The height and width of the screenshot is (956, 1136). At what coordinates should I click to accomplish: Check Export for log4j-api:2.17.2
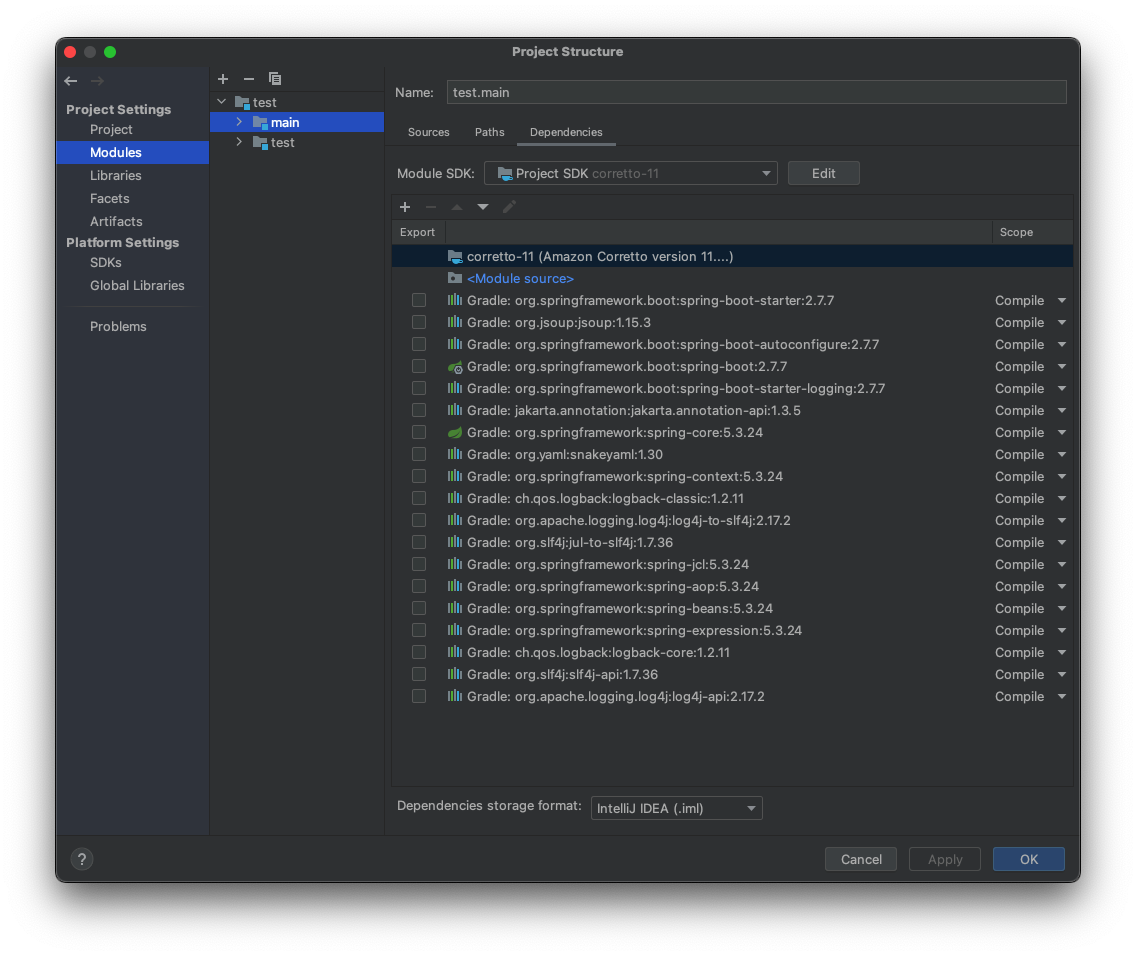(x=419, y=696)
